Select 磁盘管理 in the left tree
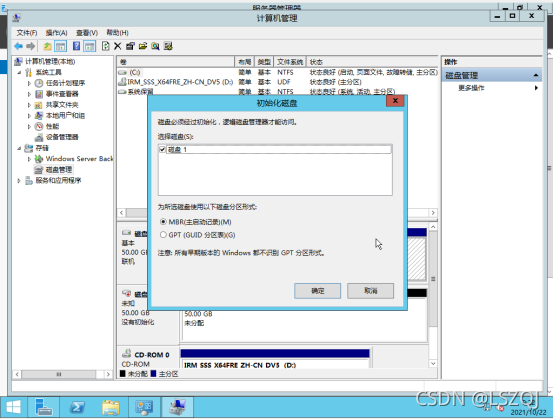Screen dimensions: 554x420 tap(59, 170)
